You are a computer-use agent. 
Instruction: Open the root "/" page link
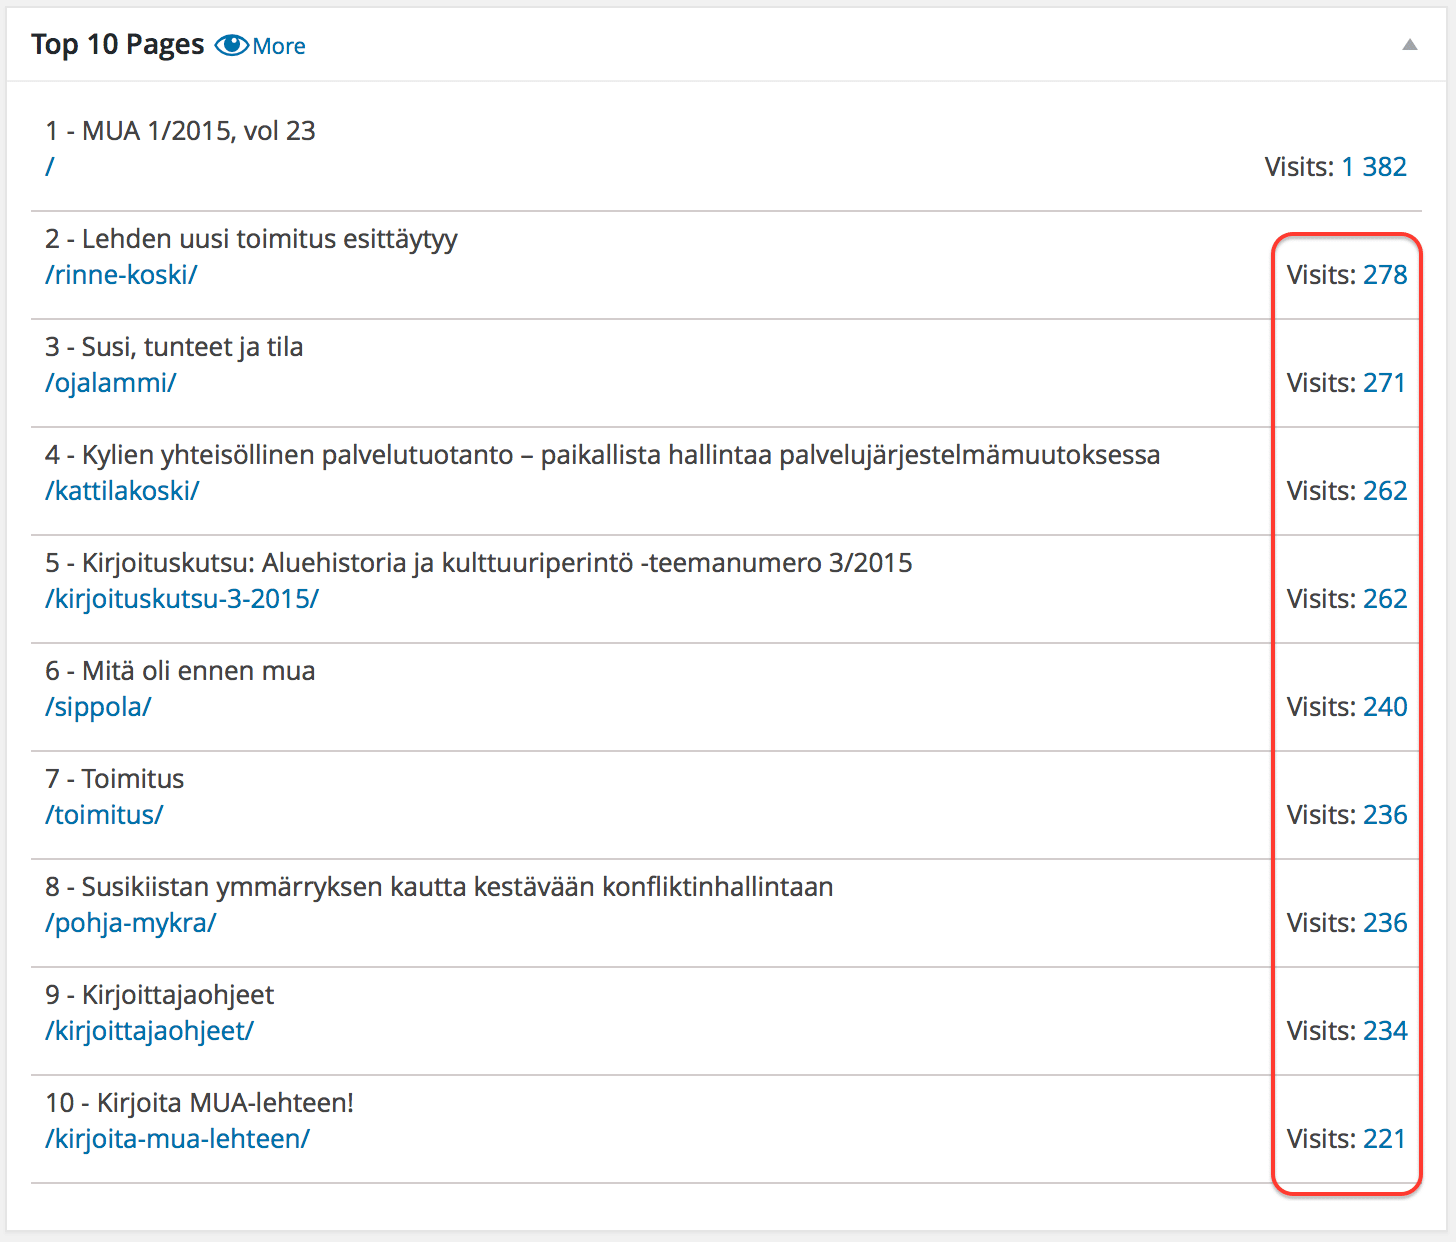coord(49,166)
